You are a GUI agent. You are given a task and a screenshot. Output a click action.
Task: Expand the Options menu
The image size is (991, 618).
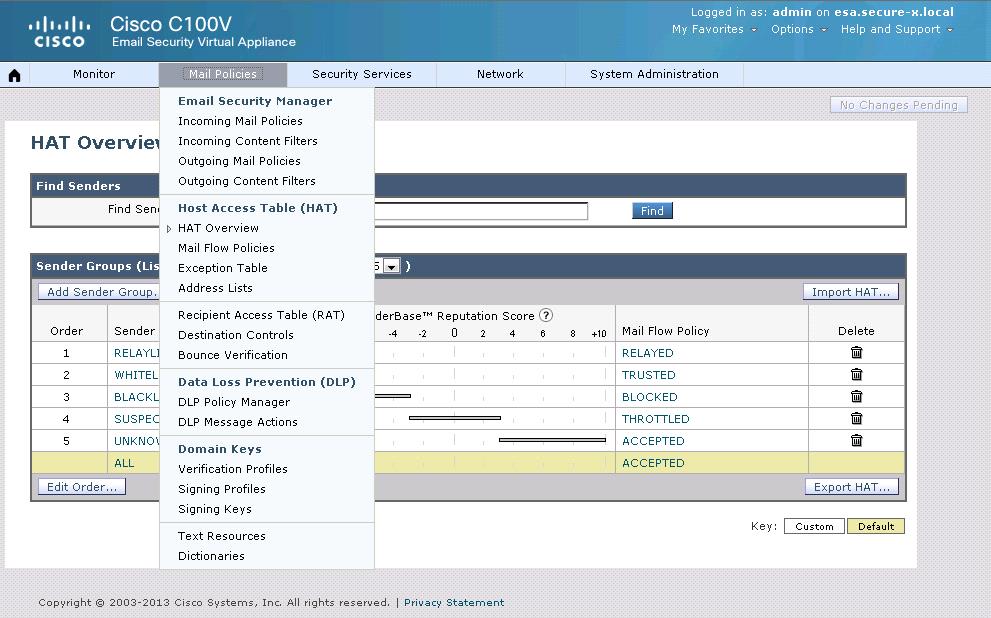tap(799, 29)
